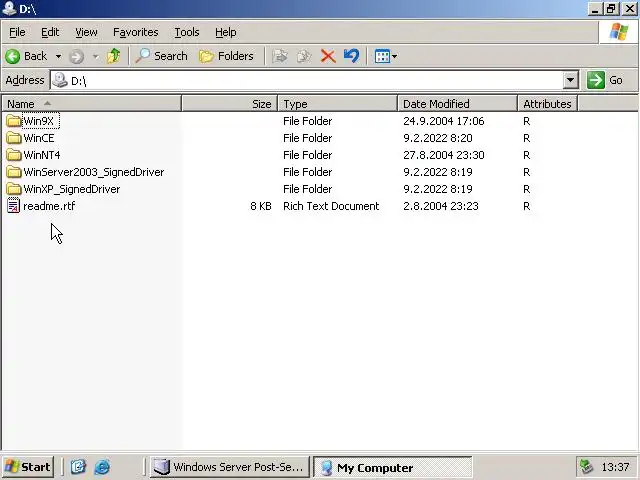Click the drive icon in address bar
Screen dimensions: 640x480
pos(60,80)
